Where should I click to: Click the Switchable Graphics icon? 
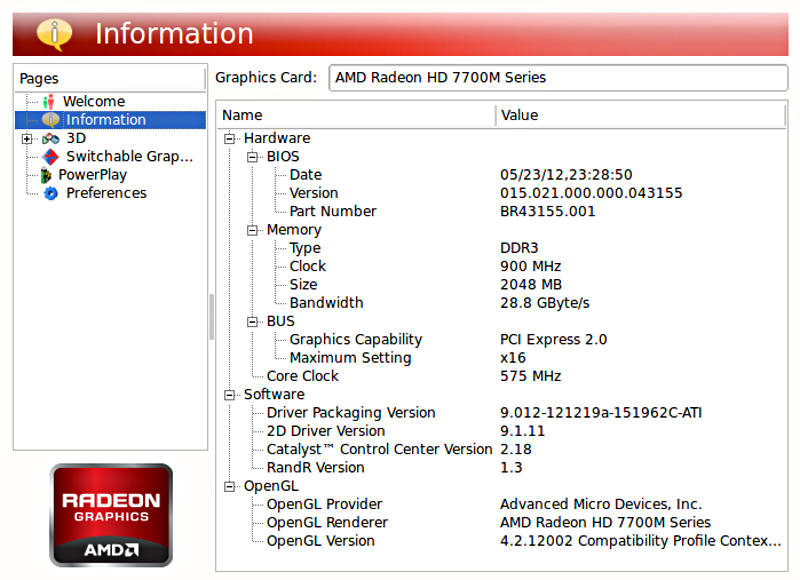point(50,157)
